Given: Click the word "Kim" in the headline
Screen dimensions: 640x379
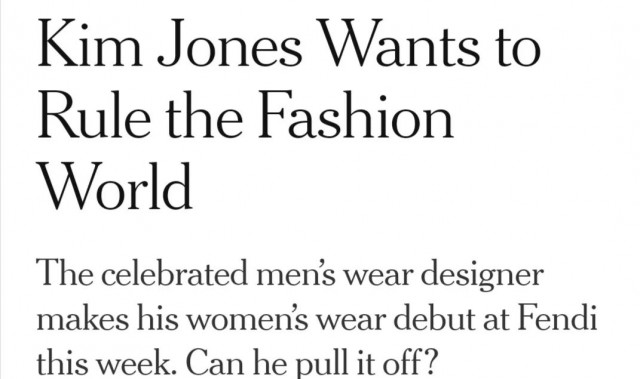Looking at the screenshot, I should click(90, 44).
